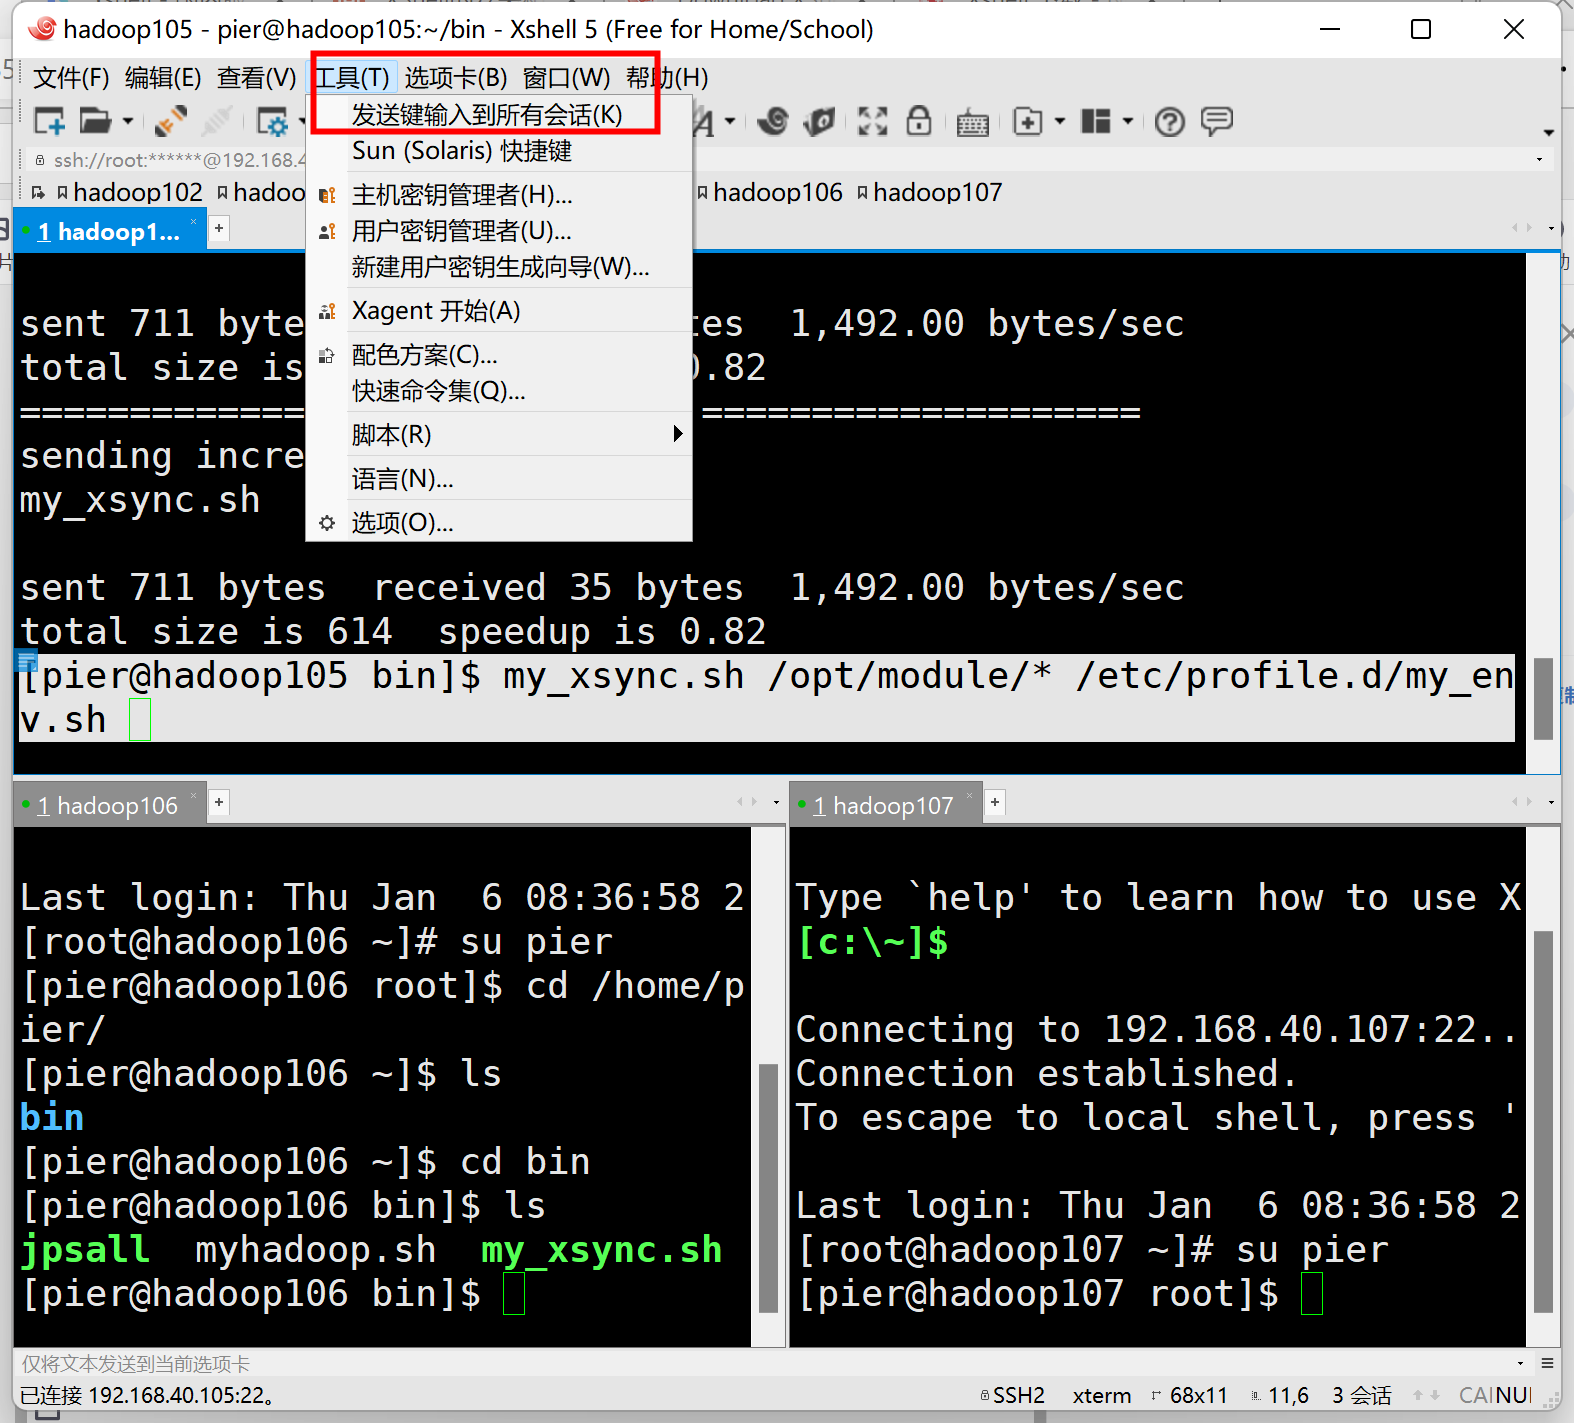The width and height of the screenshot is (1574, 1423).
Task: Open 配色方案(C)... menu entry
Action: point(499,355)
